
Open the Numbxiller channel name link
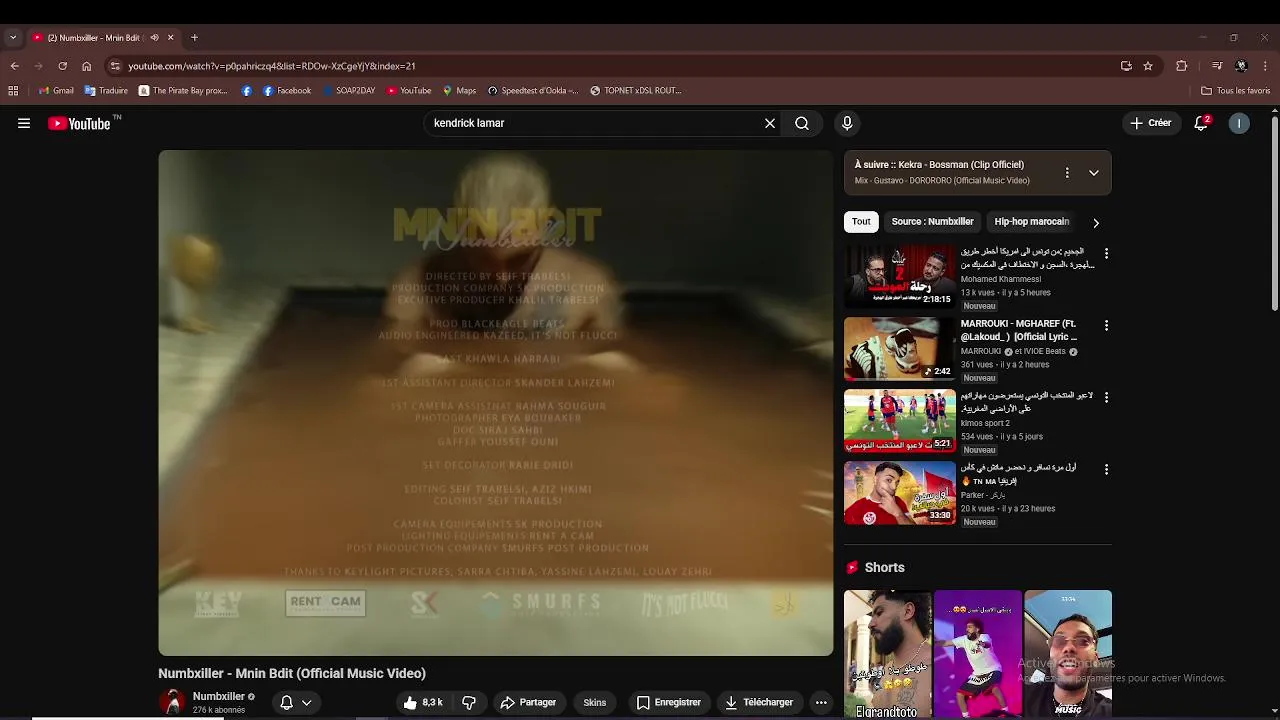(218, 696)
